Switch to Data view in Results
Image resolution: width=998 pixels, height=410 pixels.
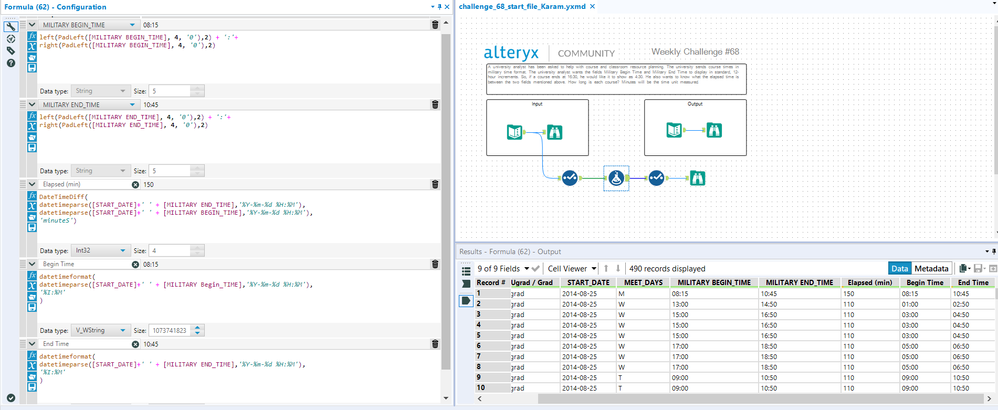(899, 269)
